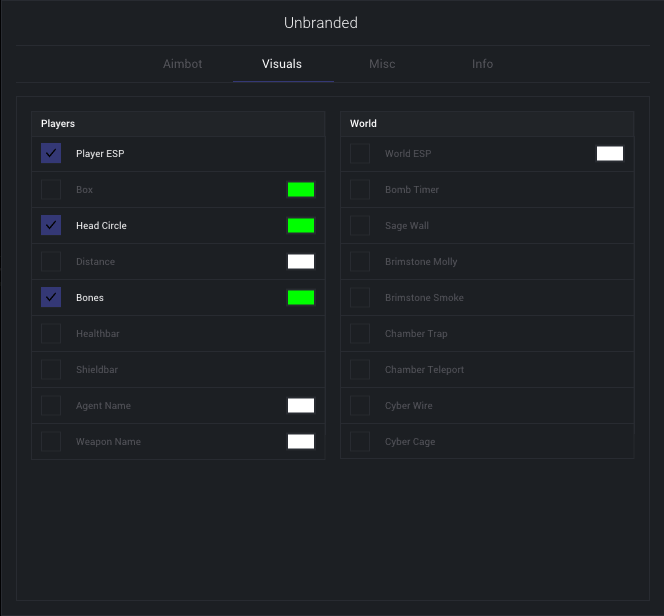The image size is (664, 616).
Task: Tick the Brimstone Smoke checkbox
Action: [x=360, y=297]
